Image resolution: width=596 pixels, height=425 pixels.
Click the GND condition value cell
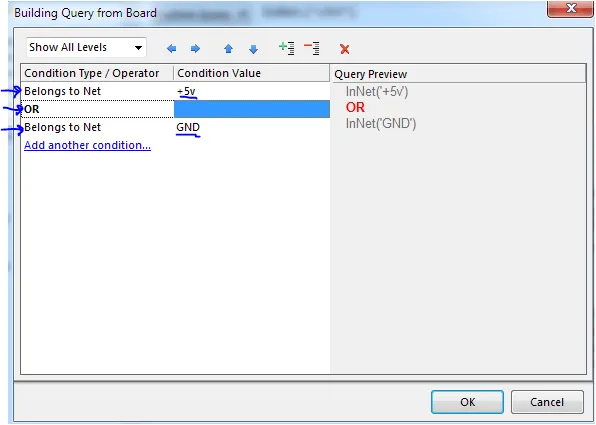(251, 127)
